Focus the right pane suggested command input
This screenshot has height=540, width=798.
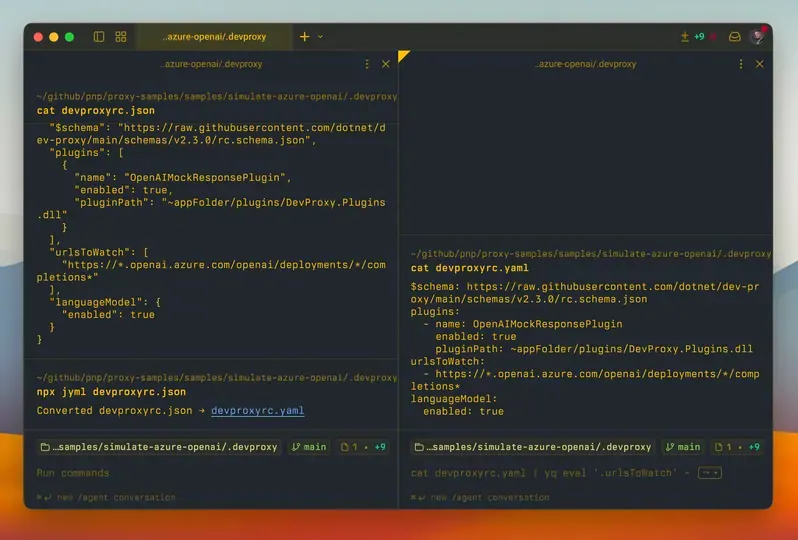tap(550, 473)
